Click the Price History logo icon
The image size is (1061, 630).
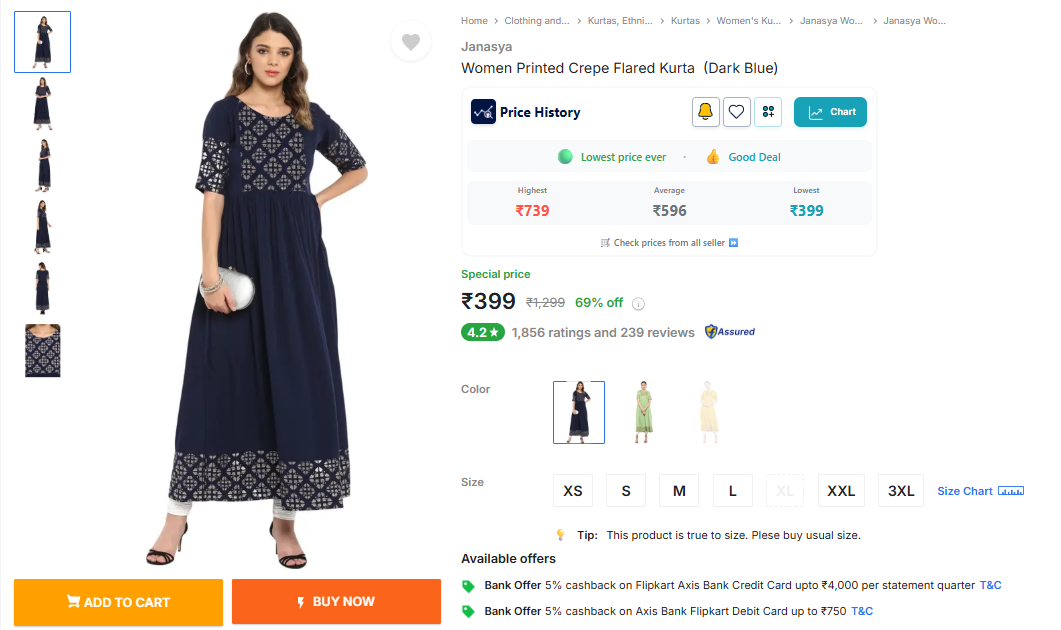(x=483, y=112)
